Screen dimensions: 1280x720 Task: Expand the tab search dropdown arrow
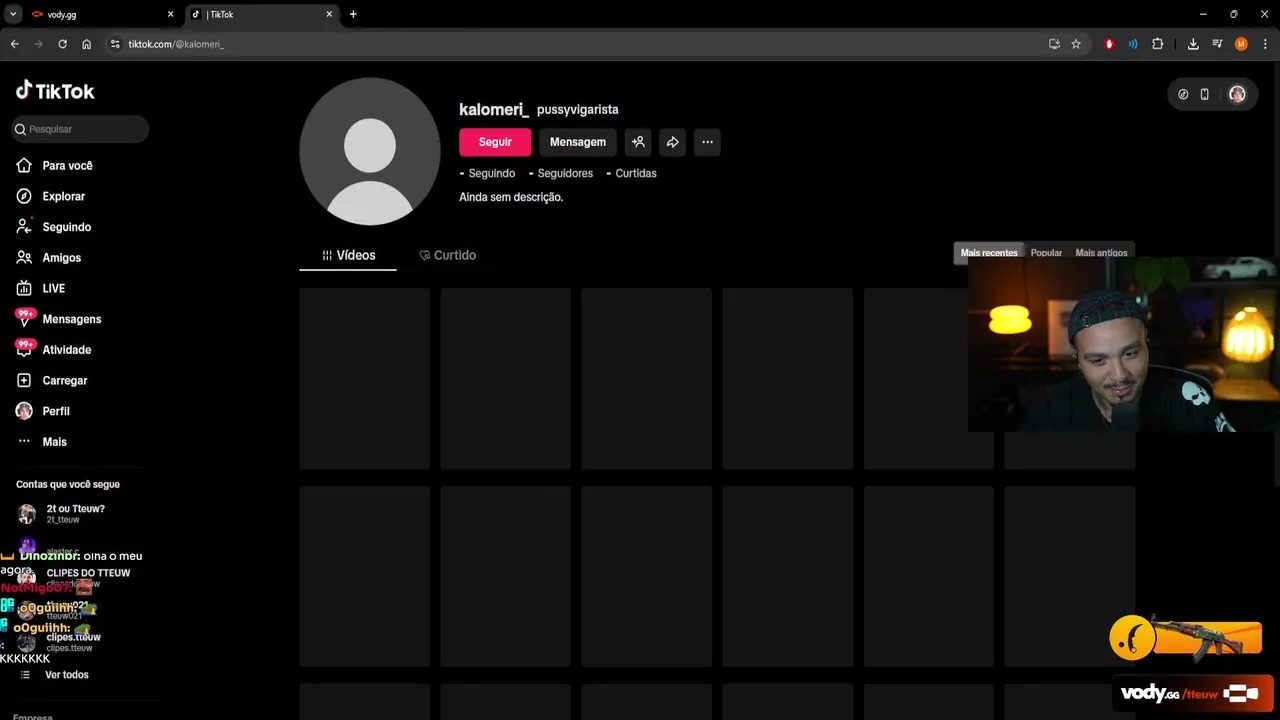[13, 15]
